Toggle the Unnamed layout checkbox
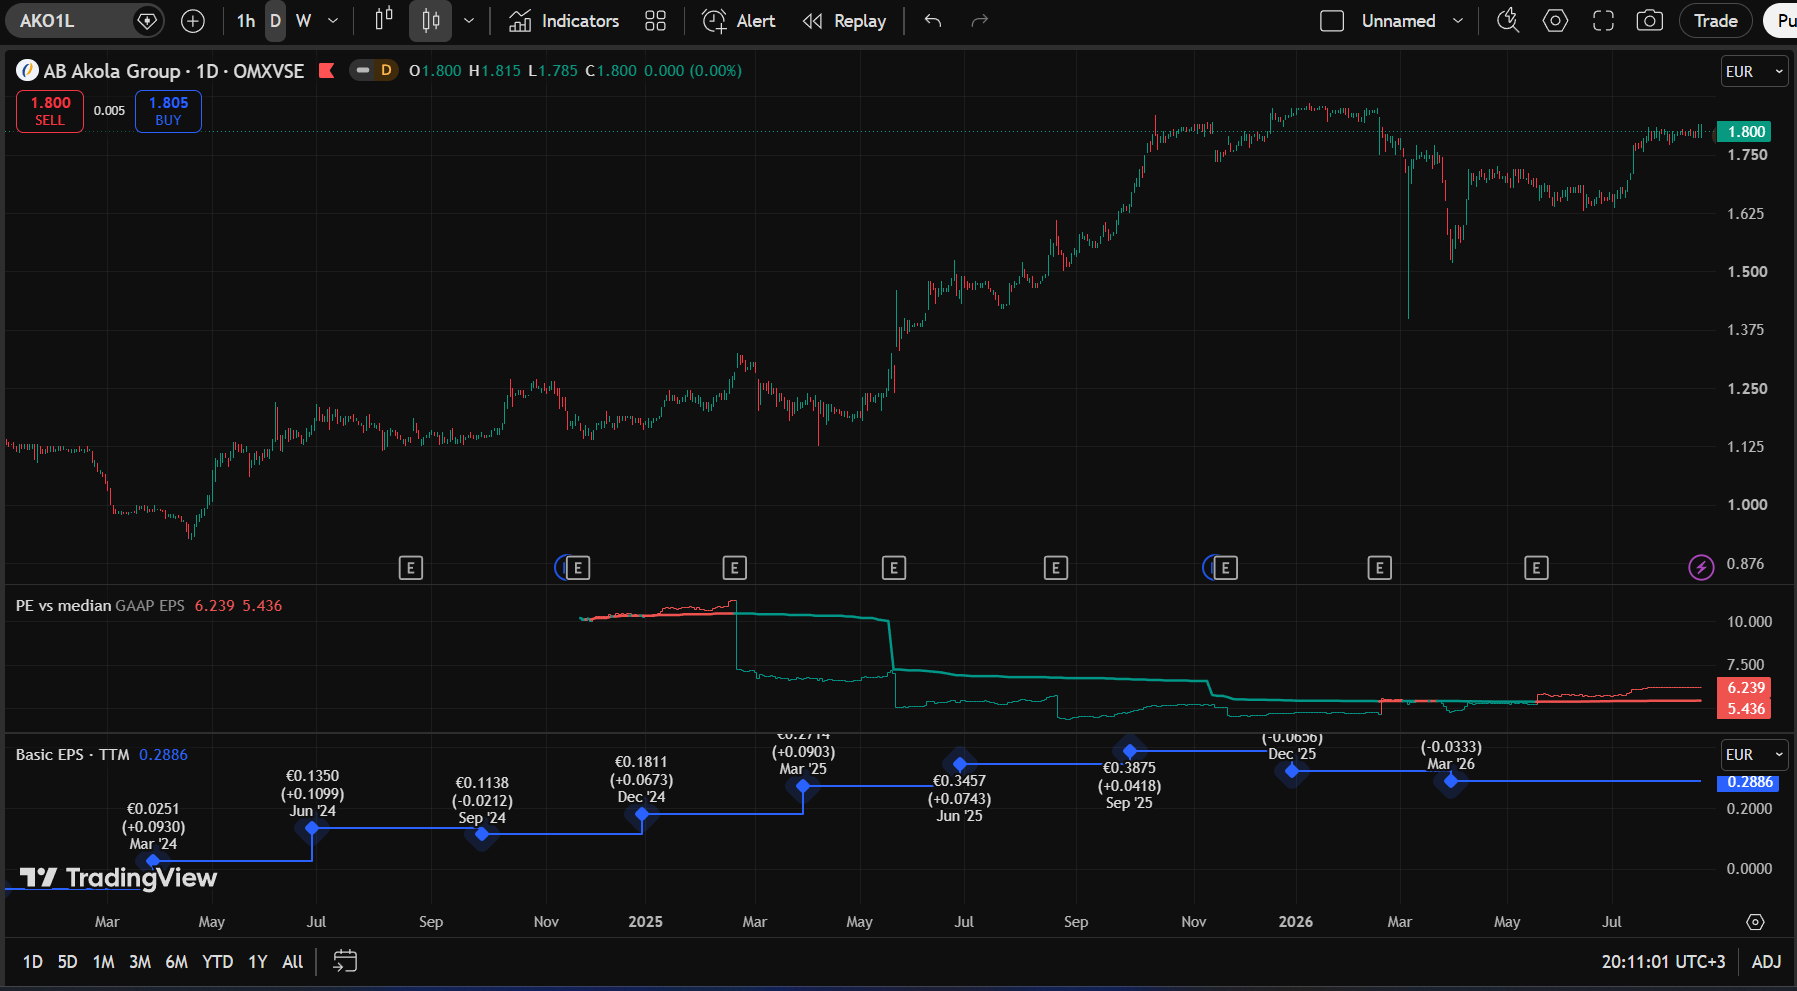1797x991 pixels. pyautogui.click(x=1332, y=21)
